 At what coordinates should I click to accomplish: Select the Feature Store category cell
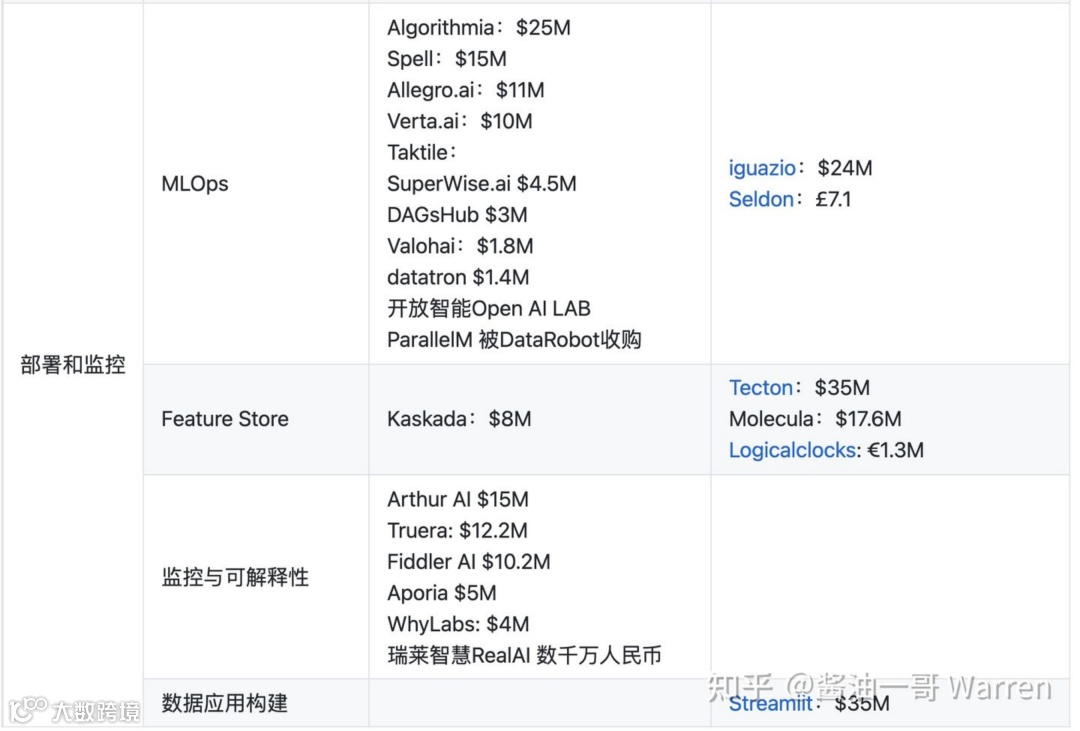point(225,419)
